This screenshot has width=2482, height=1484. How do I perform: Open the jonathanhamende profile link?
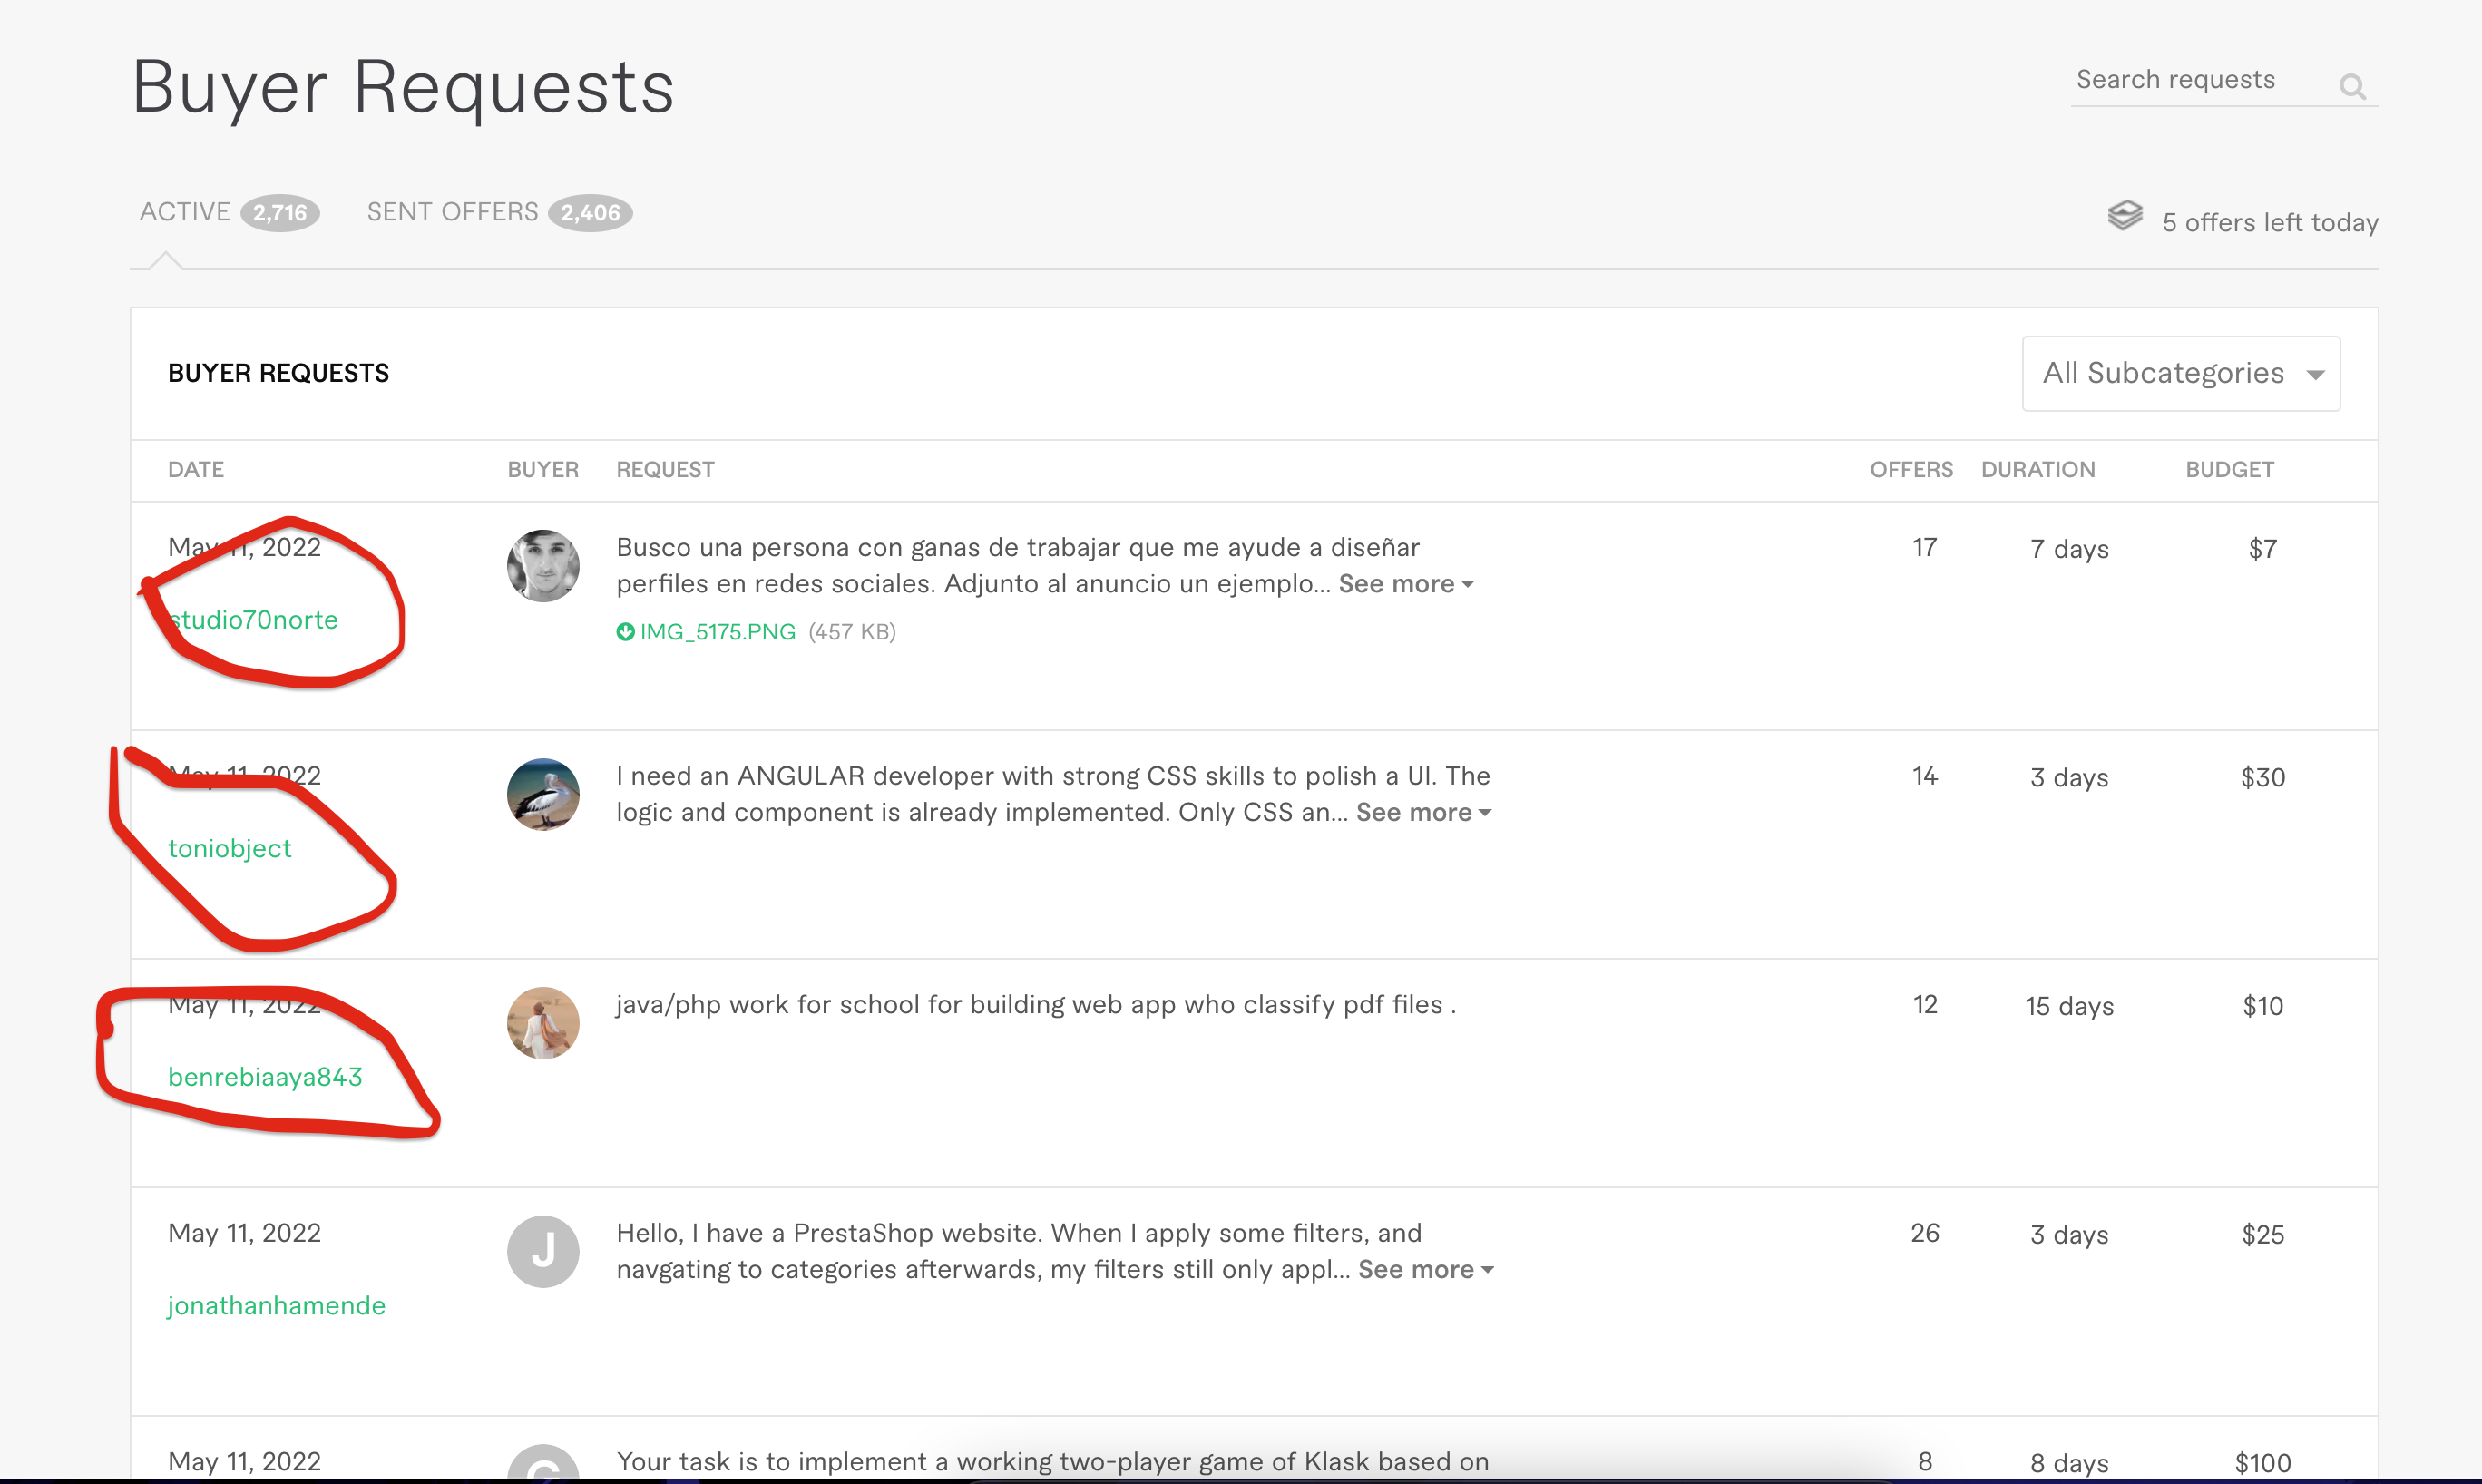pyautogui.click(x=276, y=1306)
